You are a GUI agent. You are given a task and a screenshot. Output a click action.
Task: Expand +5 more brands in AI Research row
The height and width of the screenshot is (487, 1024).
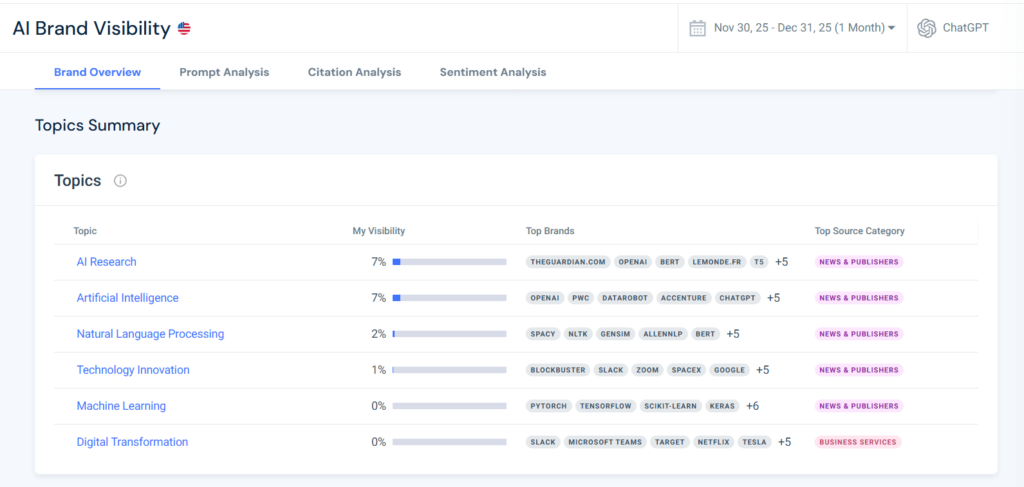click(x=781, y=262)
